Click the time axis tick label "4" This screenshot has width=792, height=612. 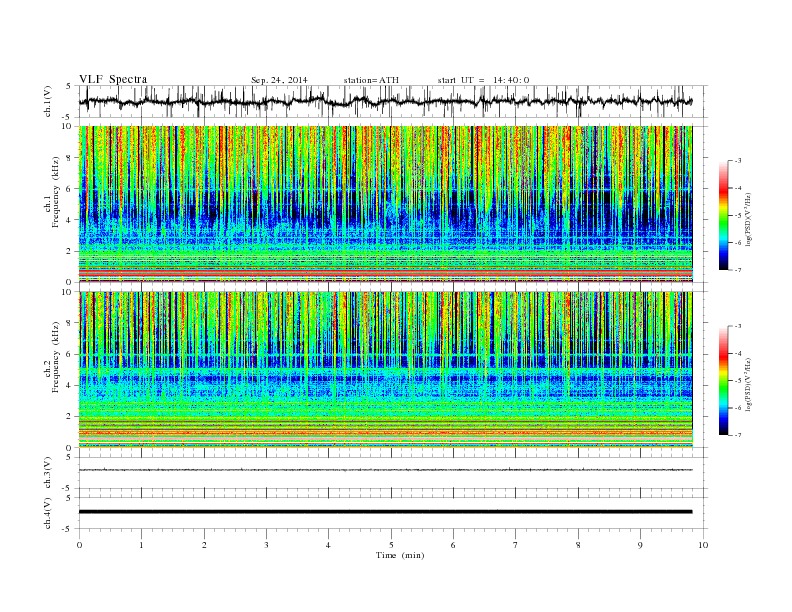(x=328, y=545)
